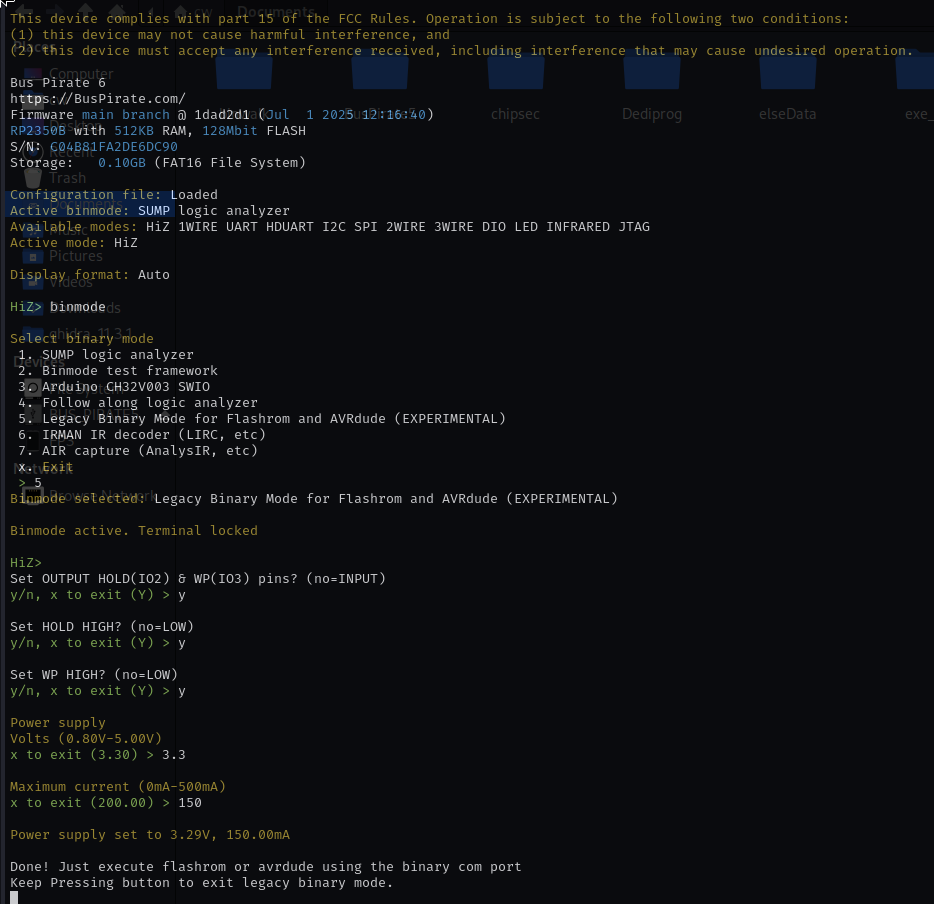This screenshot has width=934, height=904.
Task: Click list option '1. SUMP logic analyzer'
Action: (106, 354)
